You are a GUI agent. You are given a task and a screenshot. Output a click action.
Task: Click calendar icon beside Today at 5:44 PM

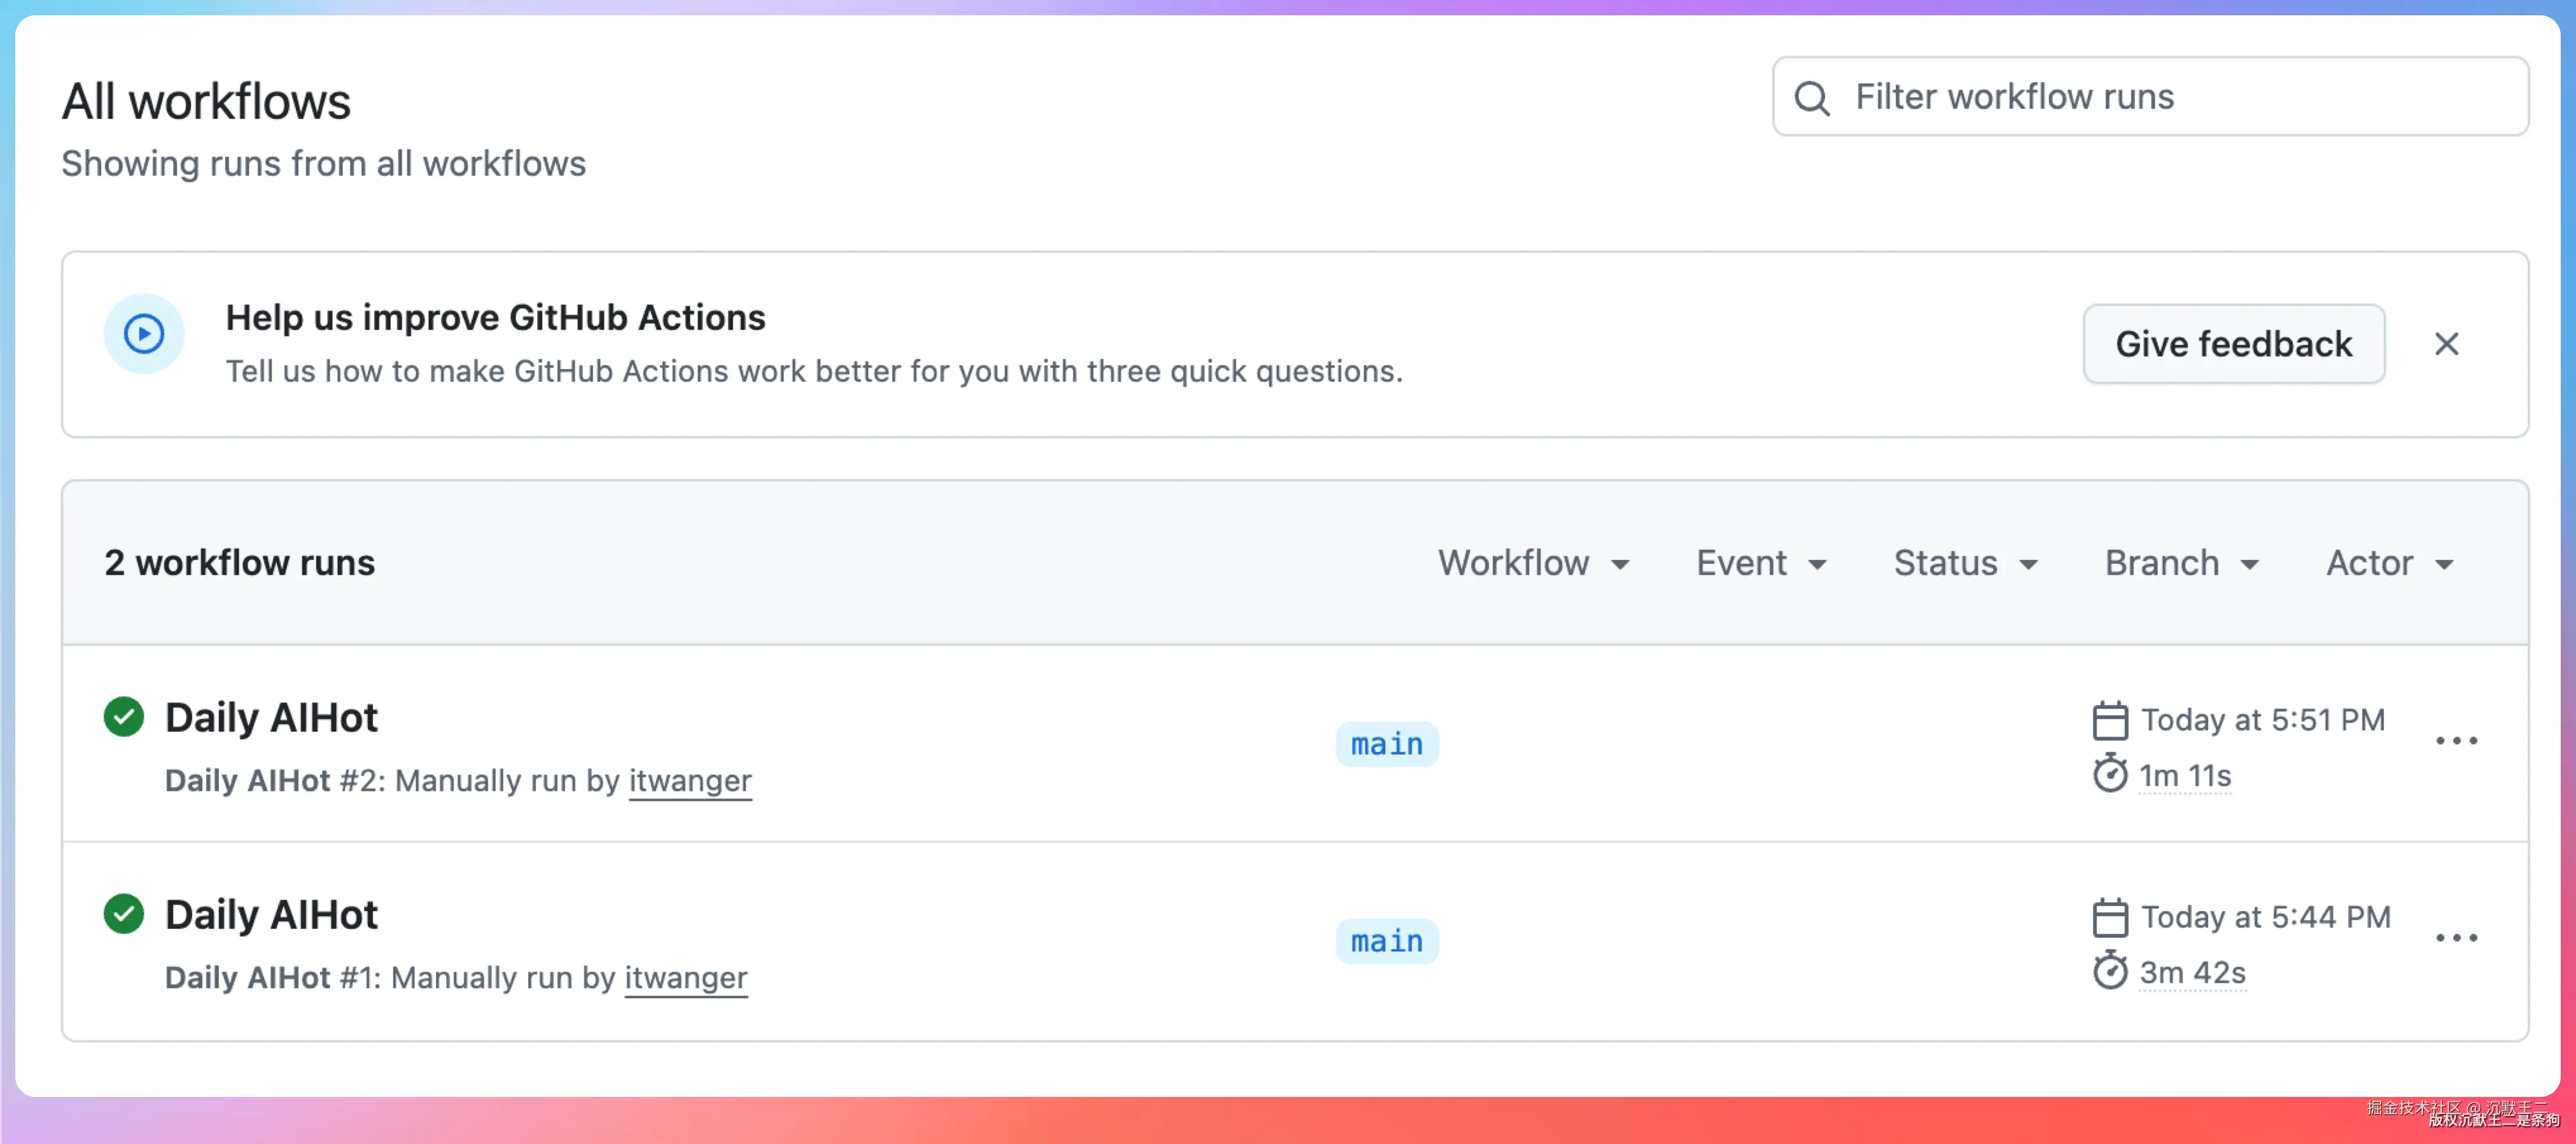pos(2110,917)
